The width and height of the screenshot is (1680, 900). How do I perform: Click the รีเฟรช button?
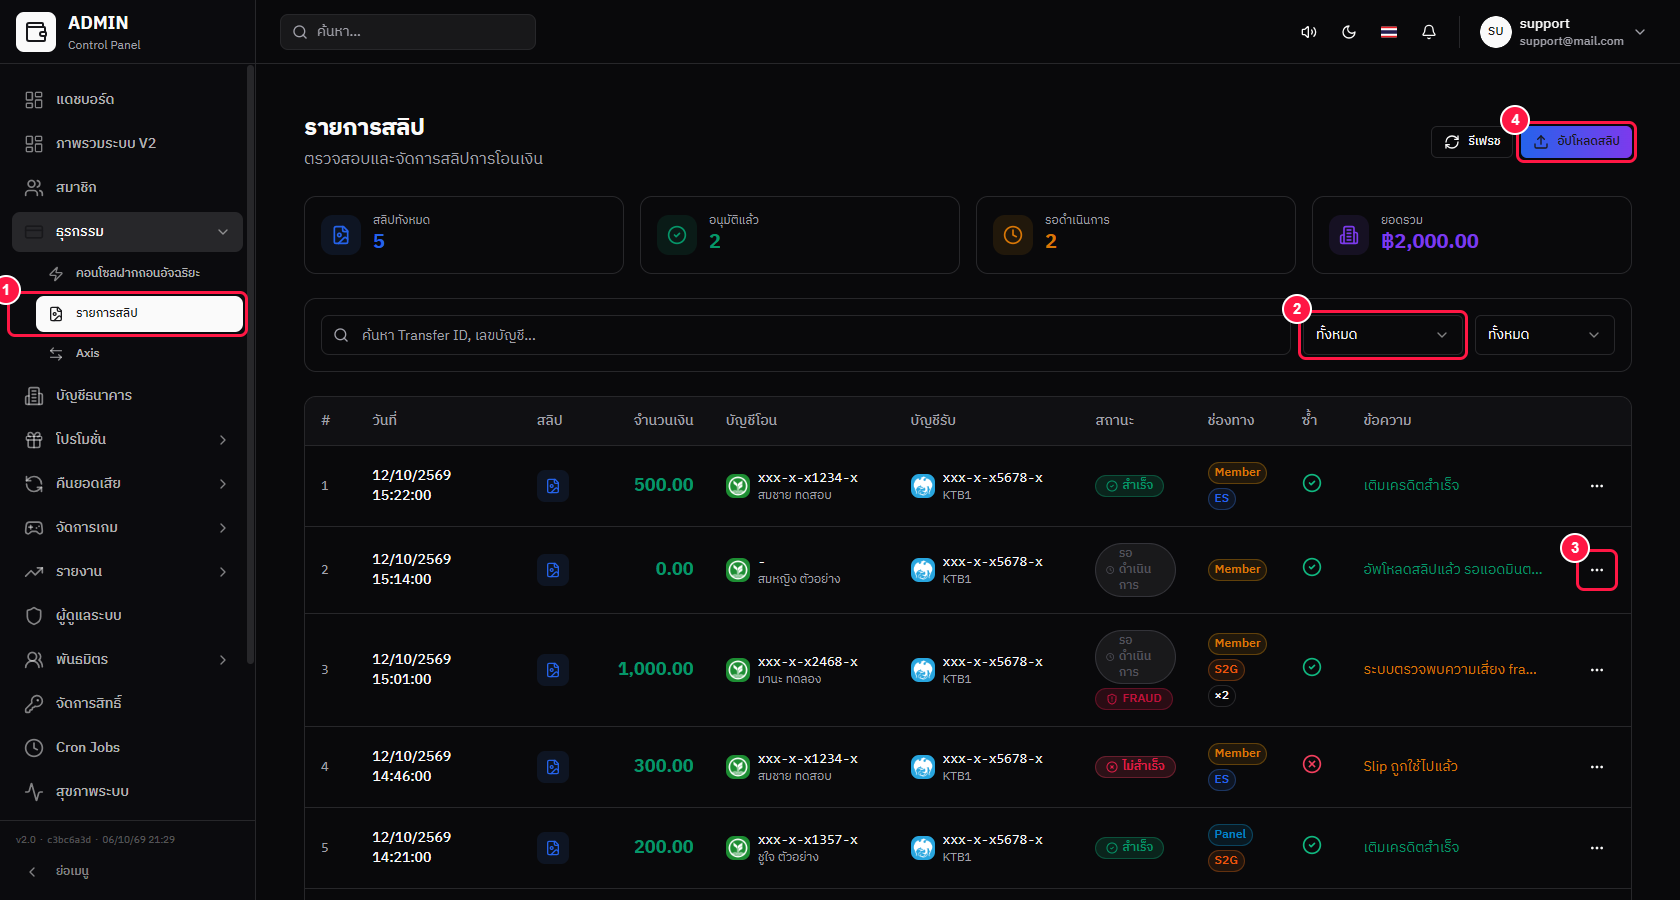1472,142
